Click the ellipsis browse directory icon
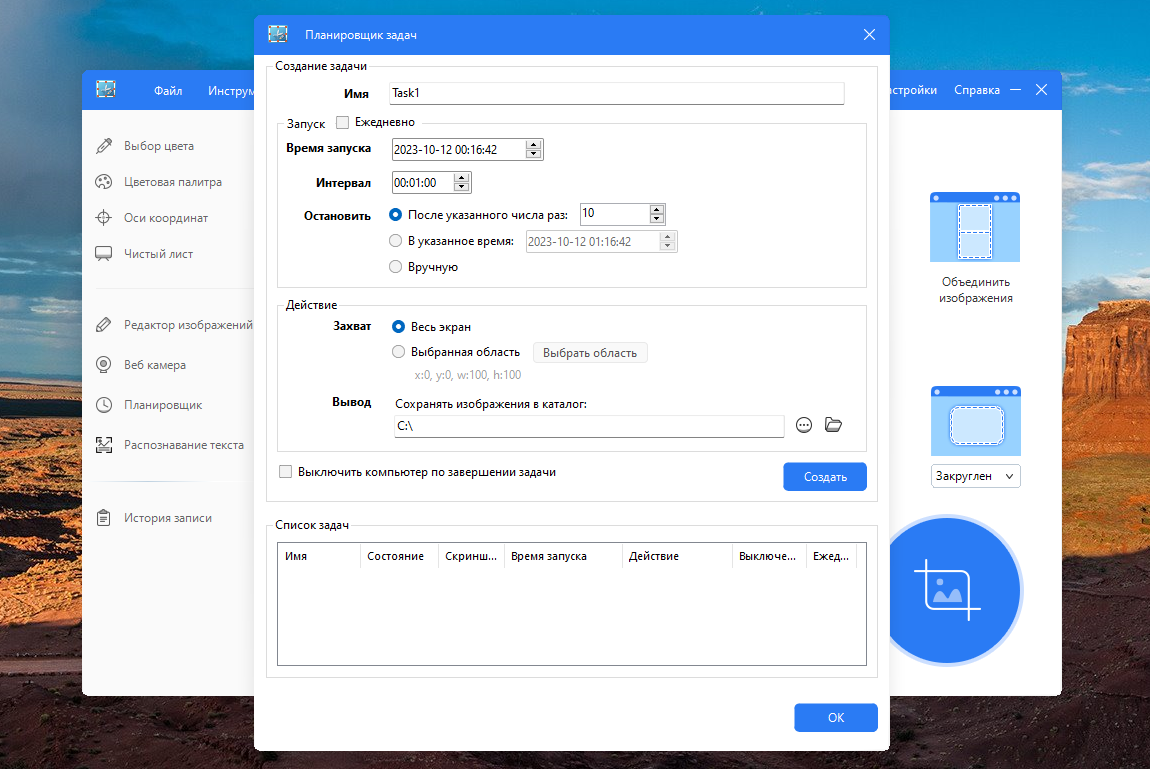 (x=804, y=425)
